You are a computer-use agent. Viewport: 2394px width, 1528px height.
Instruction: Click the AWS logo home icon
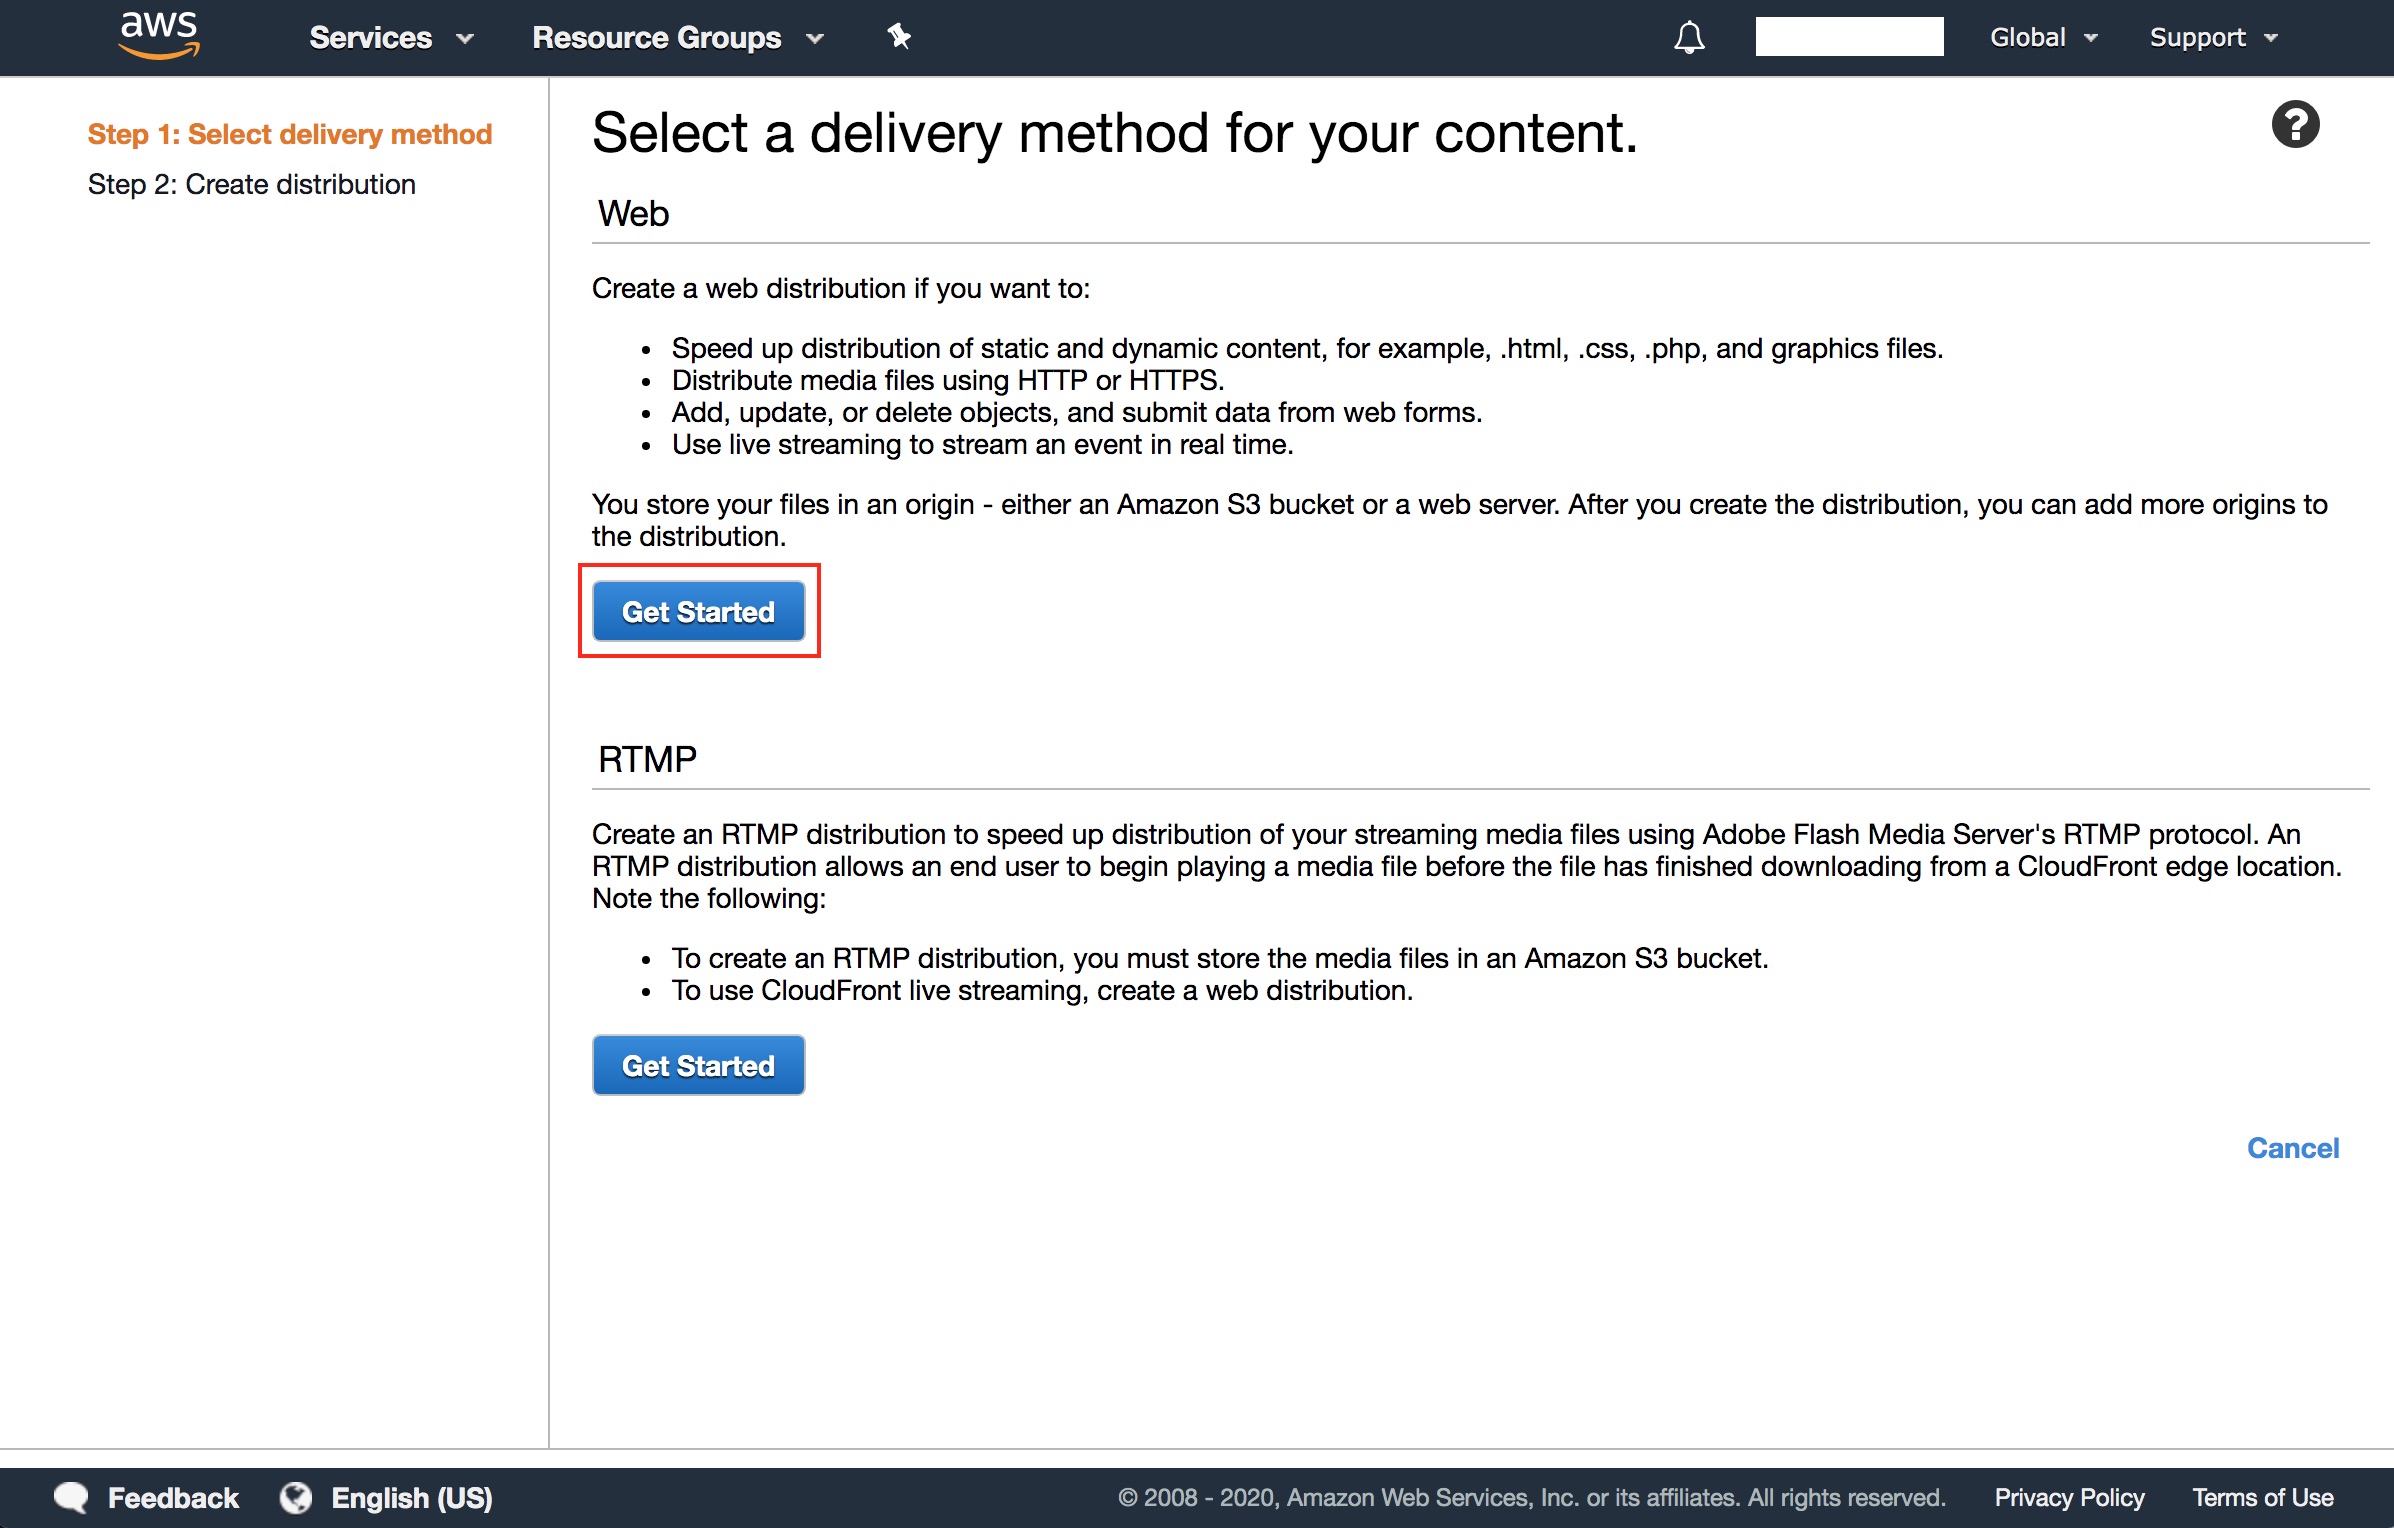158,36
